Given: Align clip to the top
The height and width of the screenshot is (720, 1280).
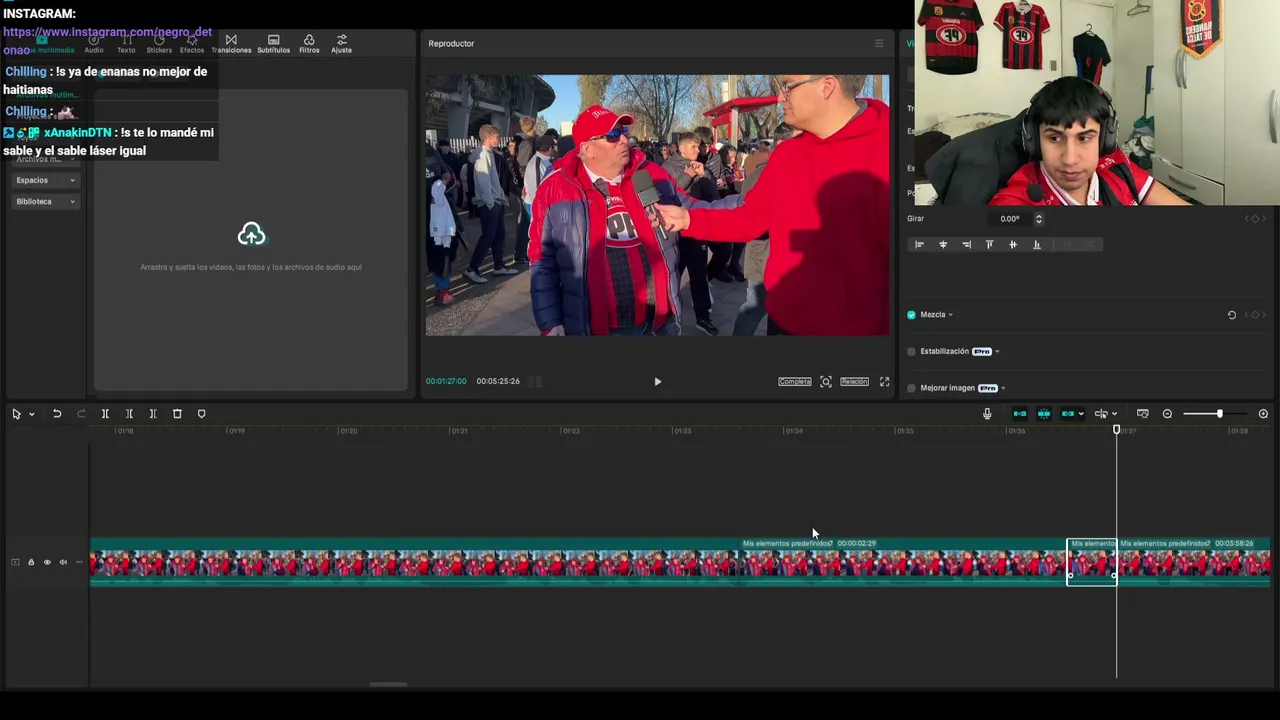Looking at the screenshot, I should 990,244.
